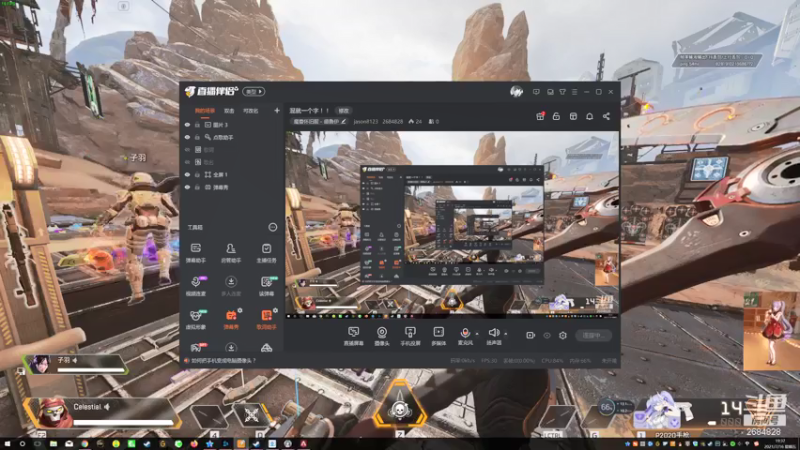Add a new scene with plus icon
Image resolution: width=800 pixels, height=450 pixels.
[x=277, y=110]
